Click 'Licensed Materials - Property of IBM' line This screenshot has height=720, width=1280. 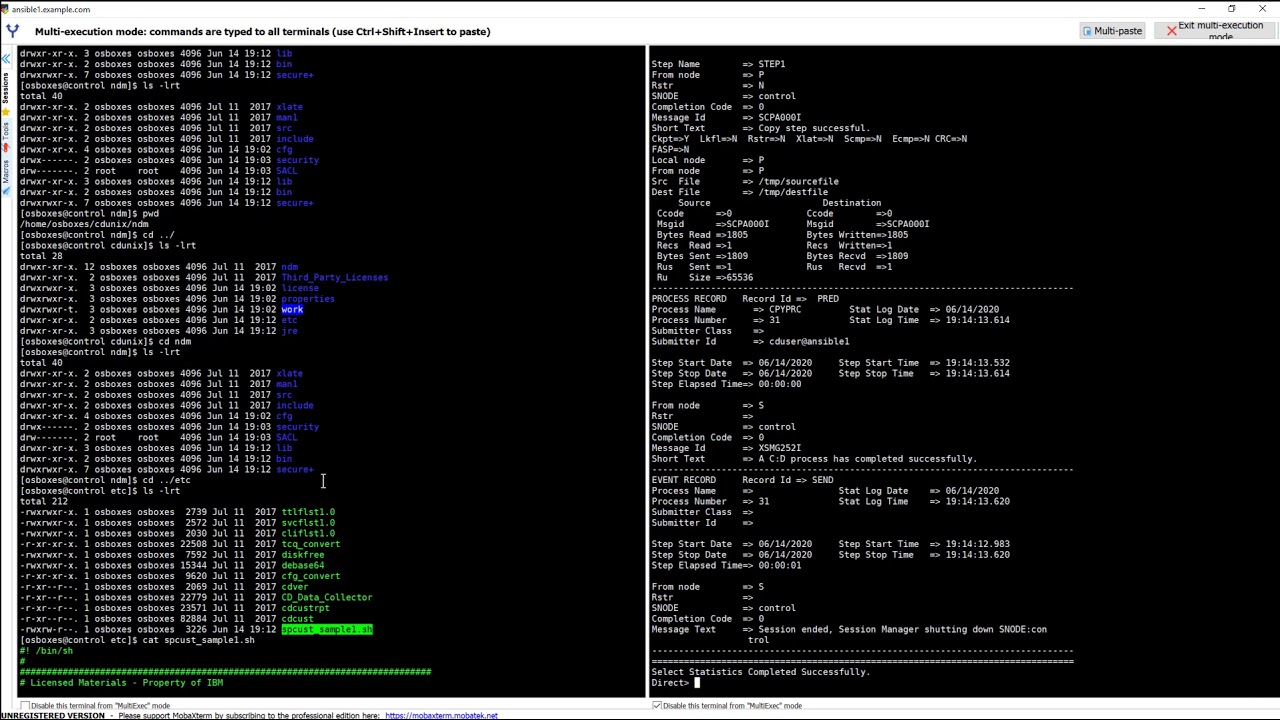coord(126,682)
